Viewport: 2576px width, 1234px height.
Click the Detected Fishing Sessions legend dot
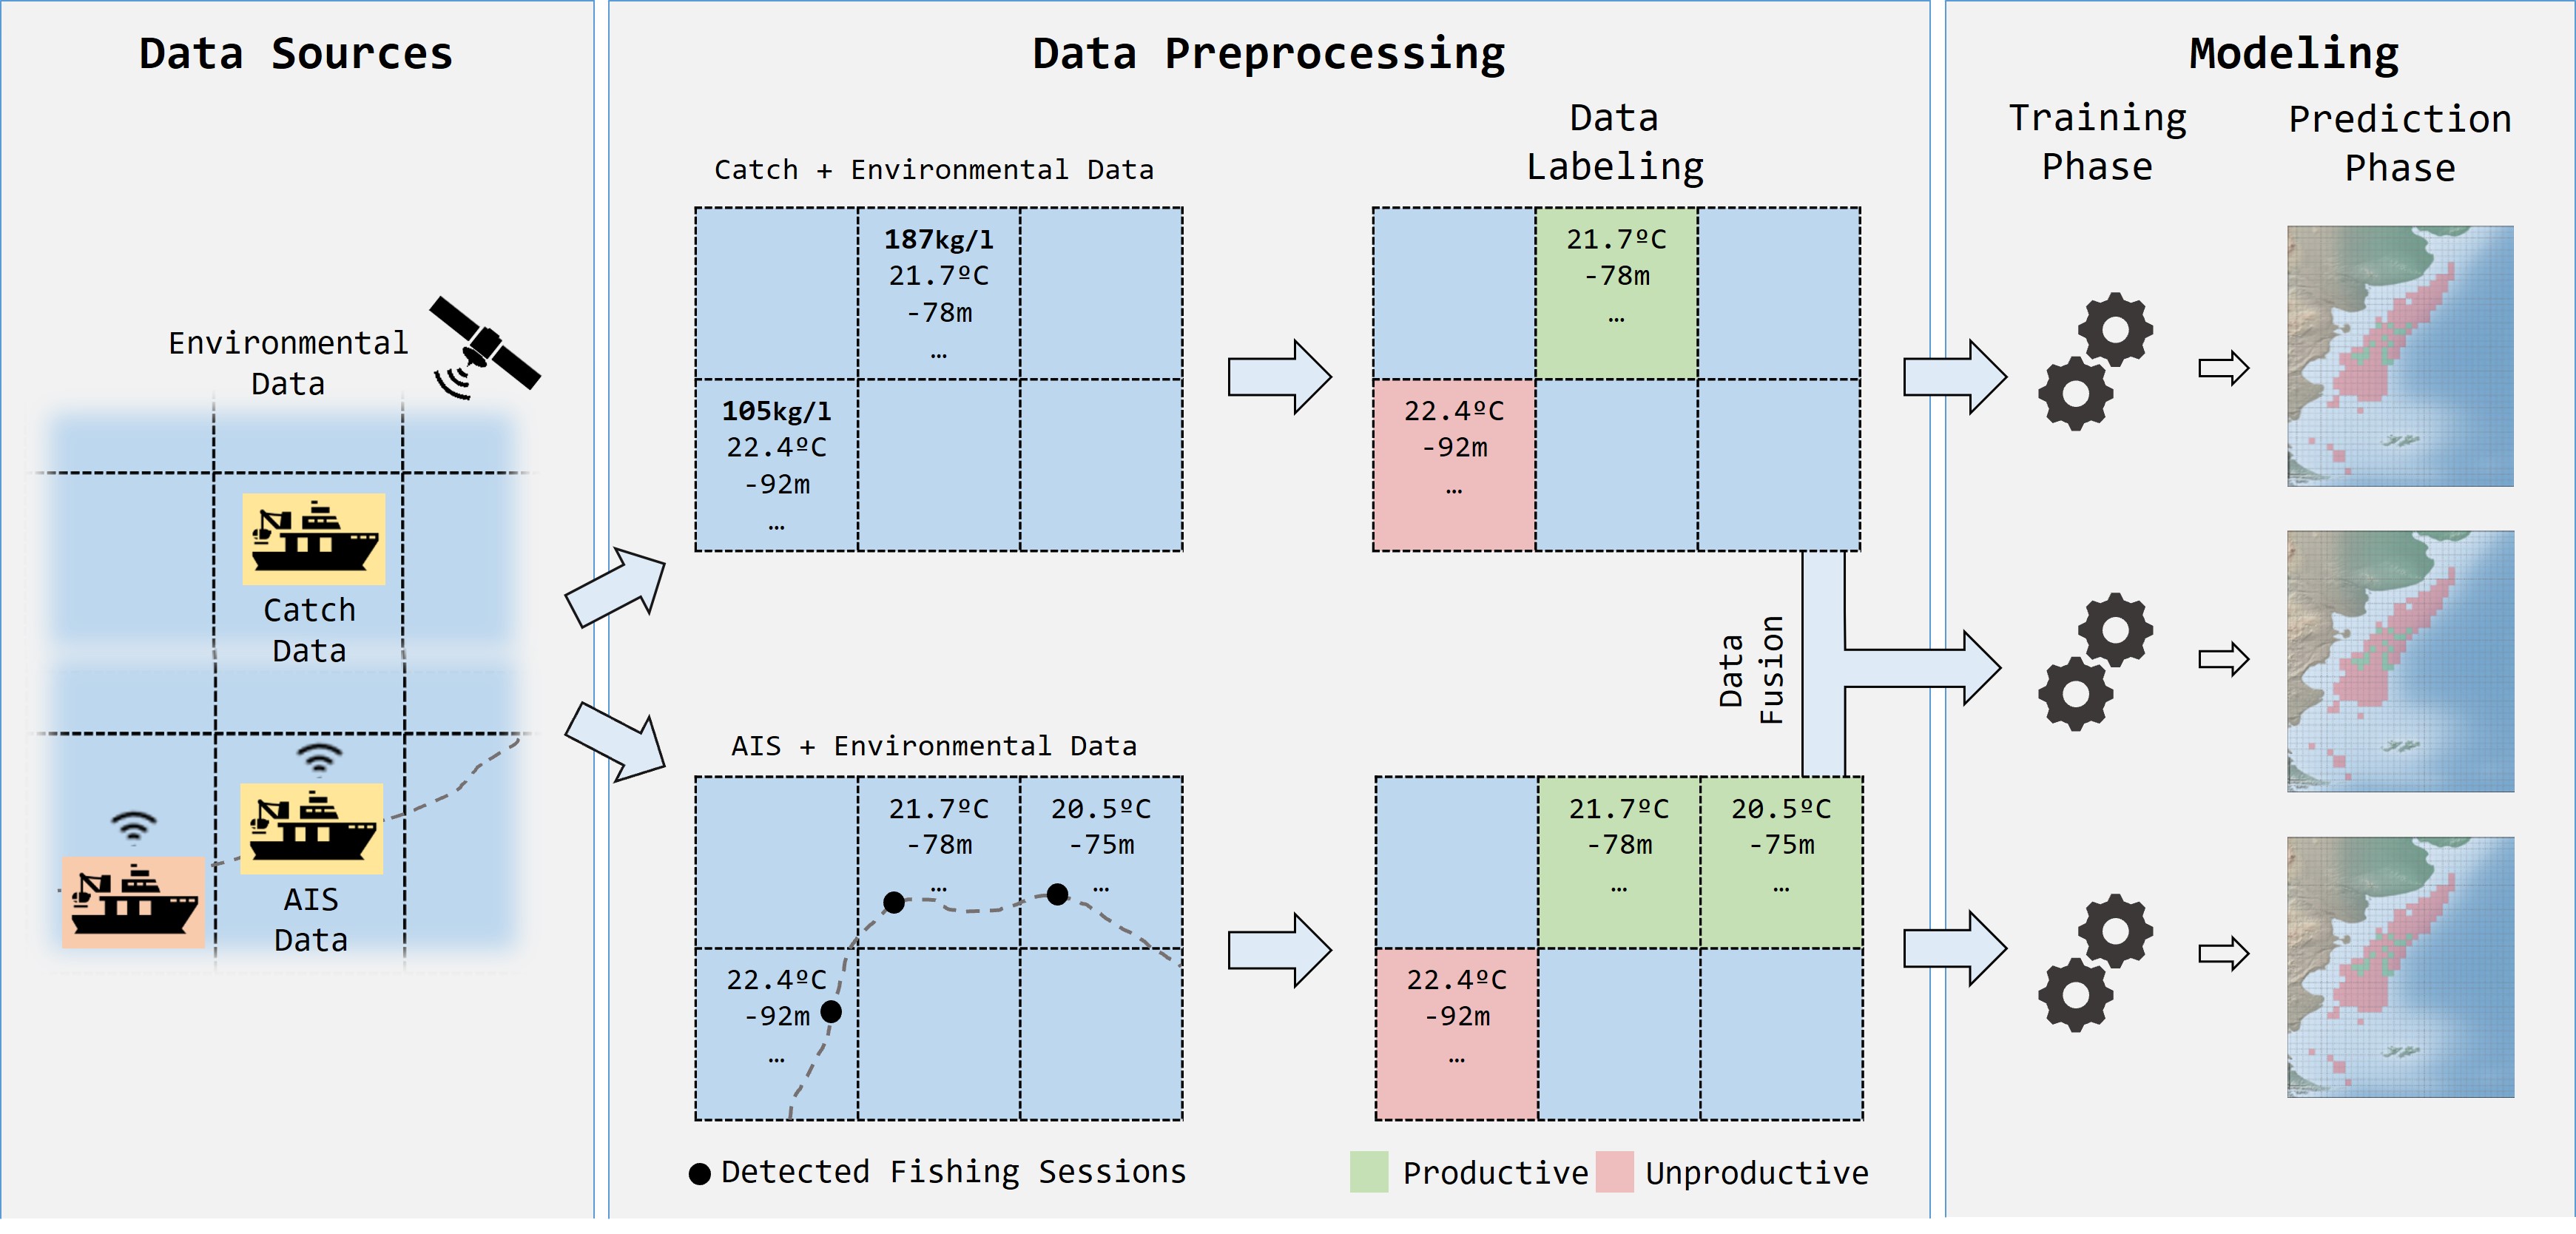[700, 1173]
